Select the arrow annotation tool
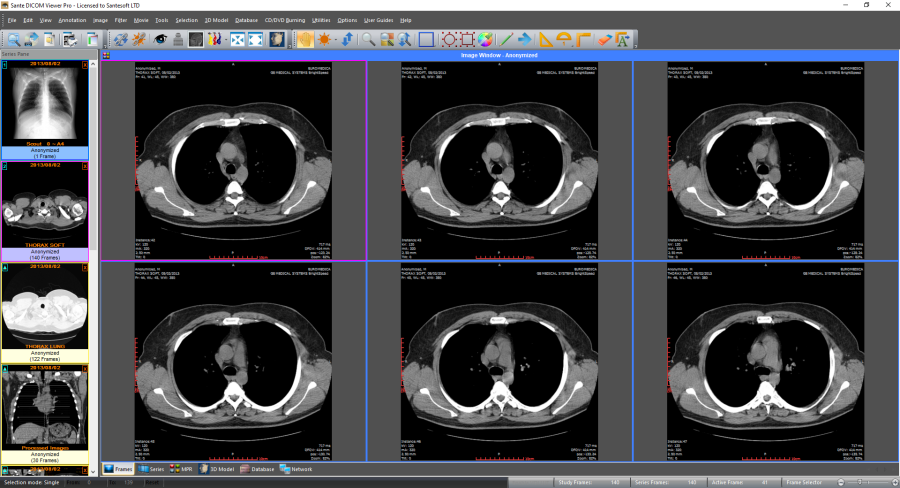The image size is (900, 488). tap(525, 39)
